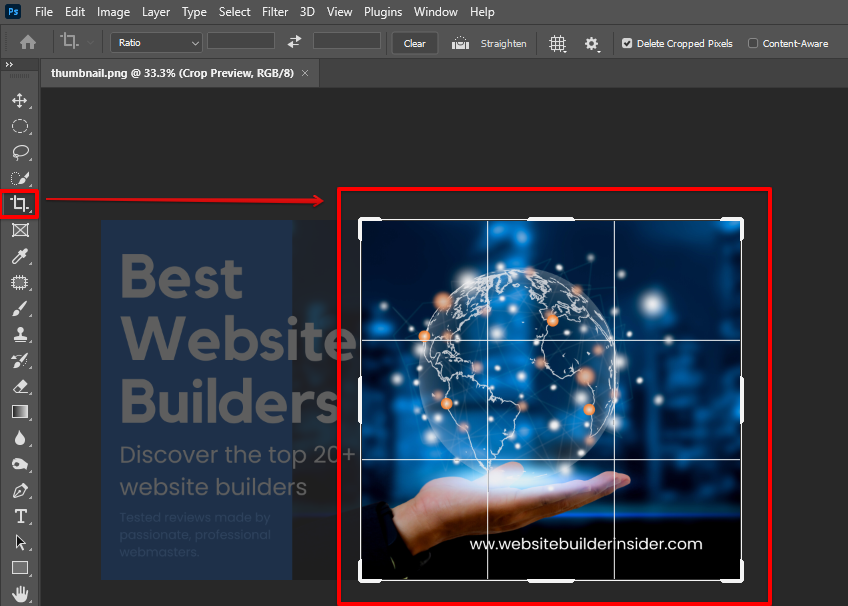Select the Elliptical Marquee tool
The height and width of the screenshot is (606, 848).
click(x=19, y=127)
